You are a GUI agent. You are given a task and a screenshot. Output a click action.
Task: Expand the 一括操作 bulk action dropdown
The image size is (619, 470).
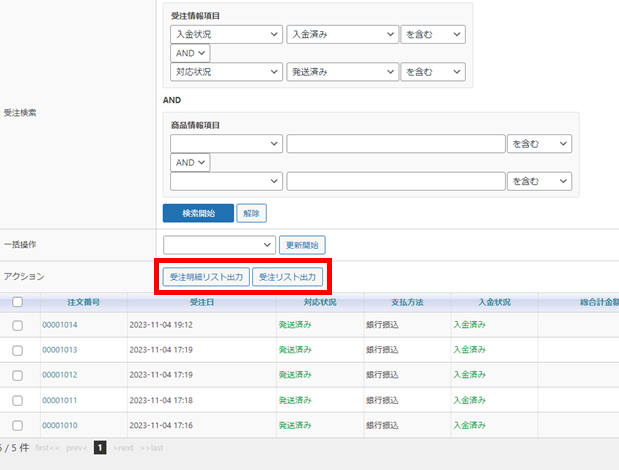click(x=219, y=245)
